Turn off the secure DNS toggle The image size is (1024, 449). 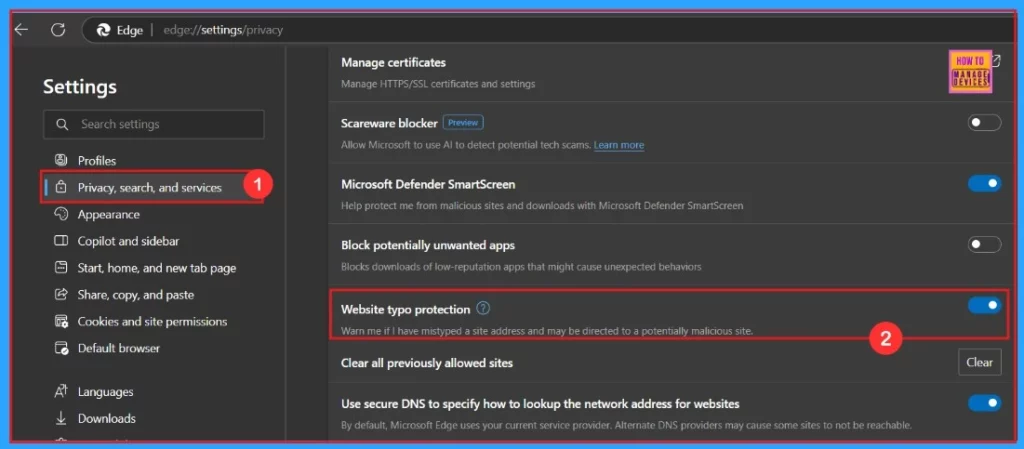click(x=984, y=403)
